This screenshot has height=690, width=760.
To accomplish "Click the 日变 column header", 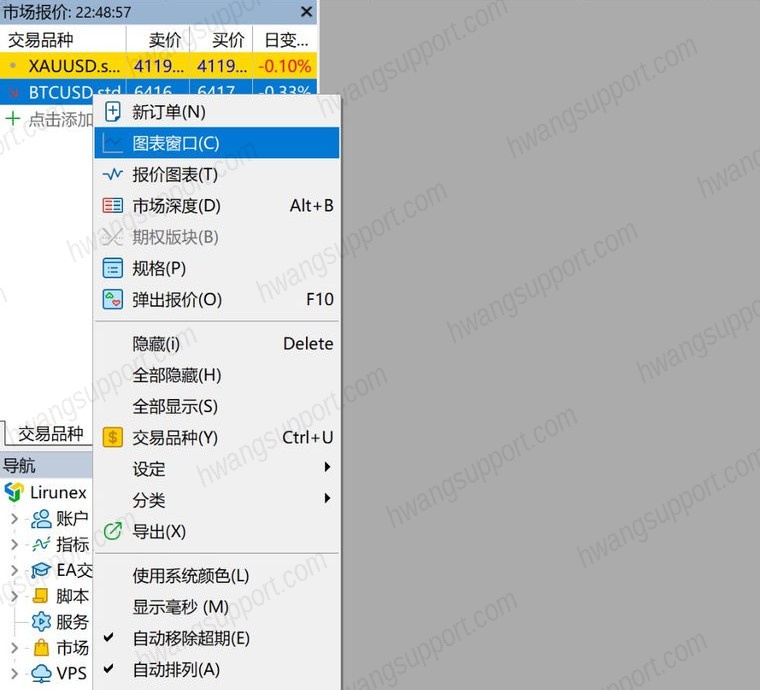I will 285,40.
